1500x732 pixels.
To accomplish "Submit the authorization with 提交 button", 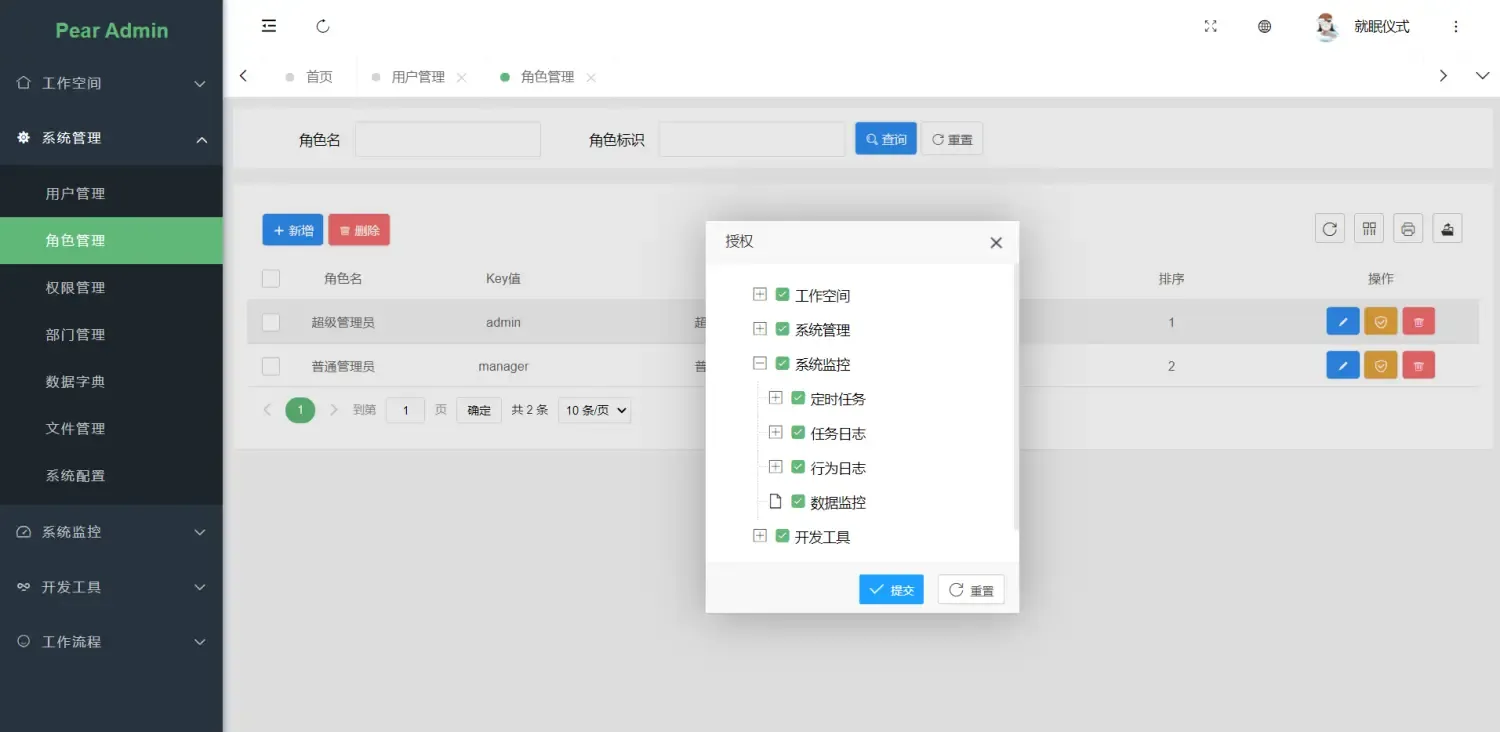I will pos(890,589).
